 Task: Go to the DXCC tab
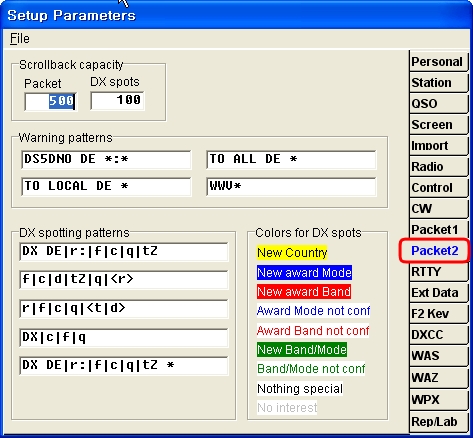[x=438, y=335]
